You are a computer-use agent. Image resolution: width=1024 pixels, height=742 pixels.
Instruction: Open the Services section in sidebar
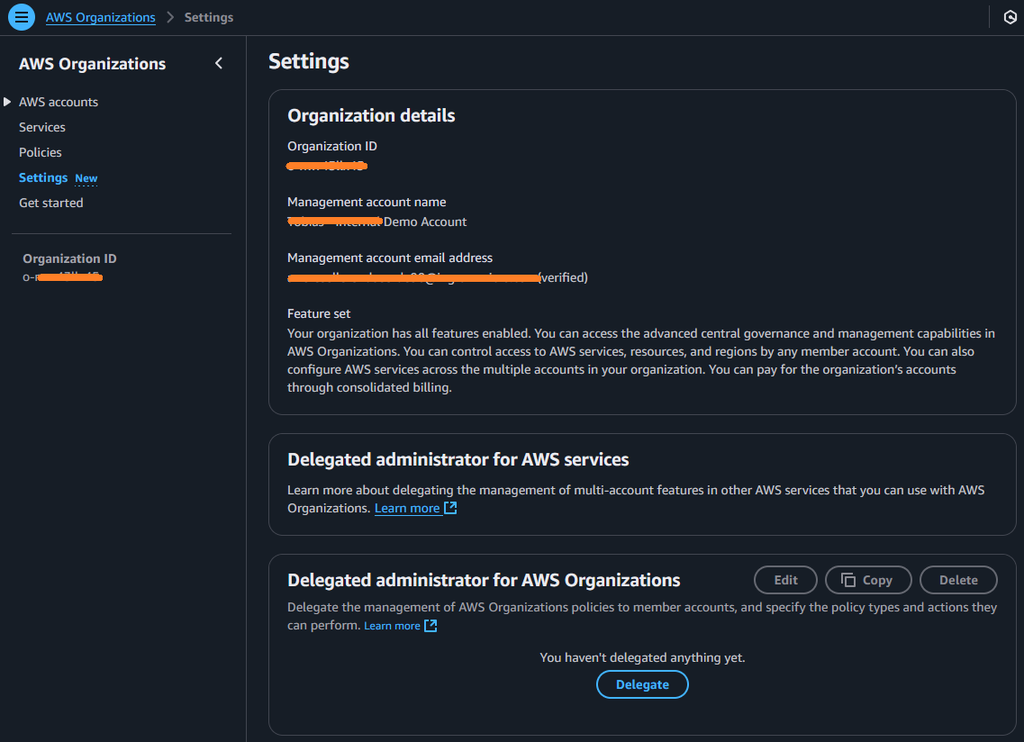coord(41,127)
